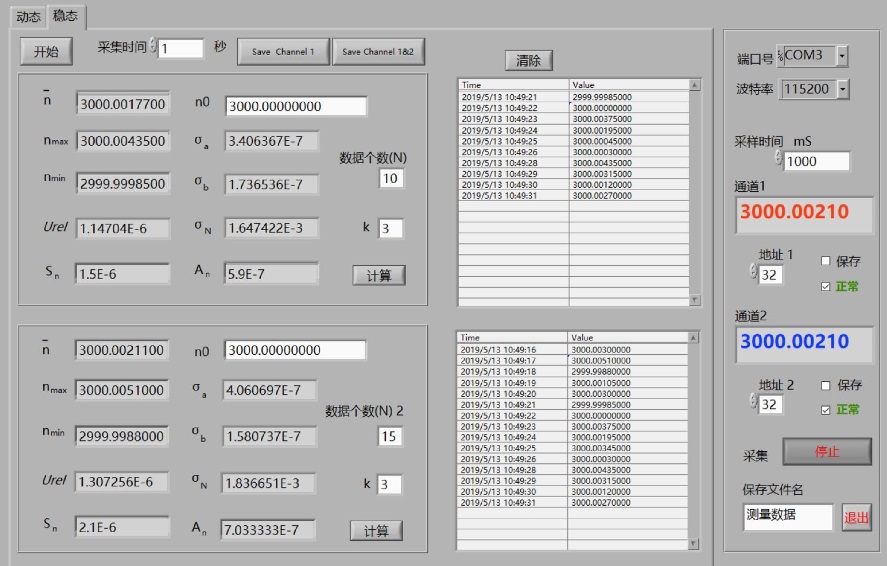Open the 波特率 115200 dropdown

point(842,89)
